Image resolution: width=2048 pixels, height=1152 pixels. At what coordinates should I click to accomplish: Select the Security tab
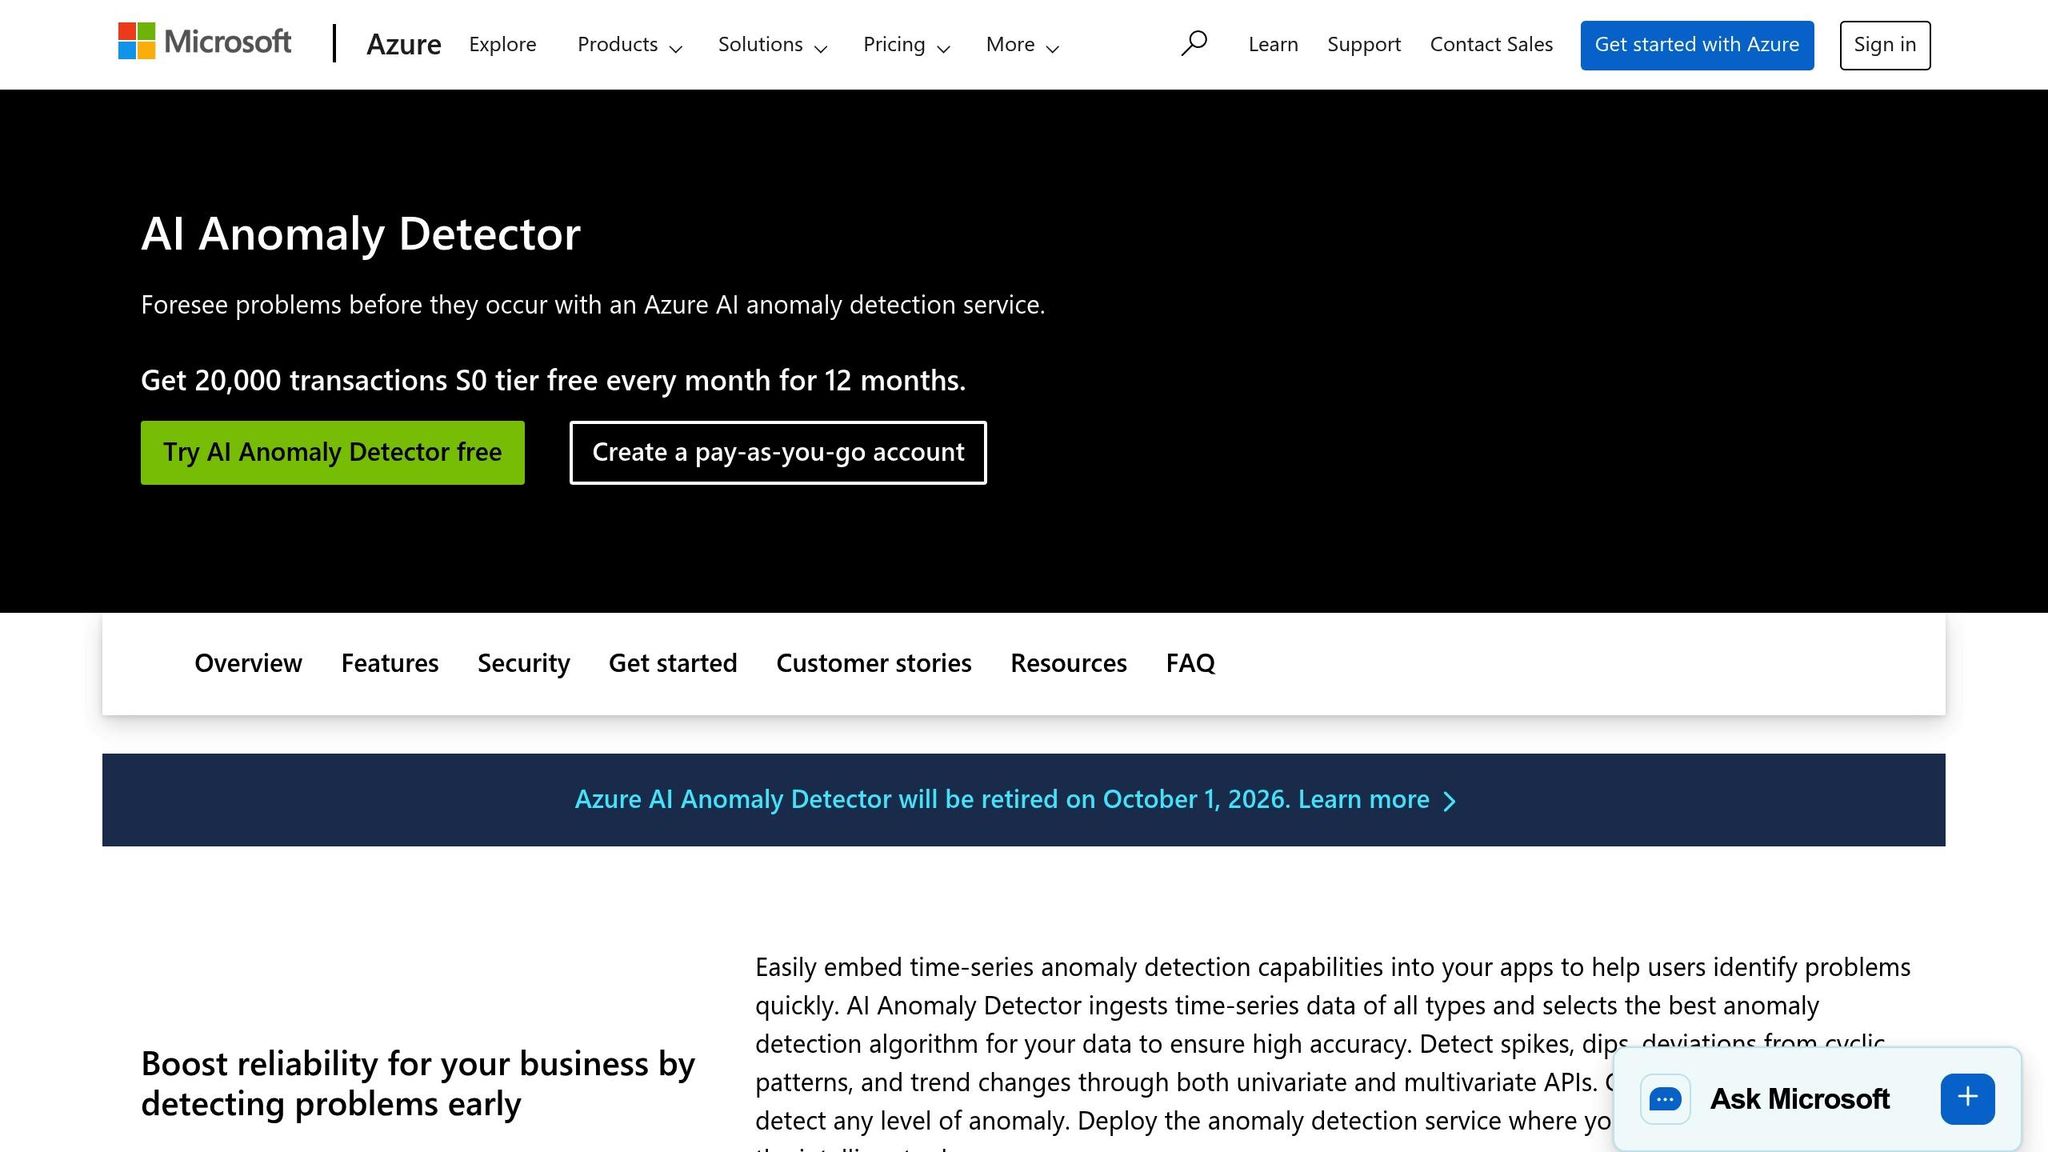(x=523, y=663)
